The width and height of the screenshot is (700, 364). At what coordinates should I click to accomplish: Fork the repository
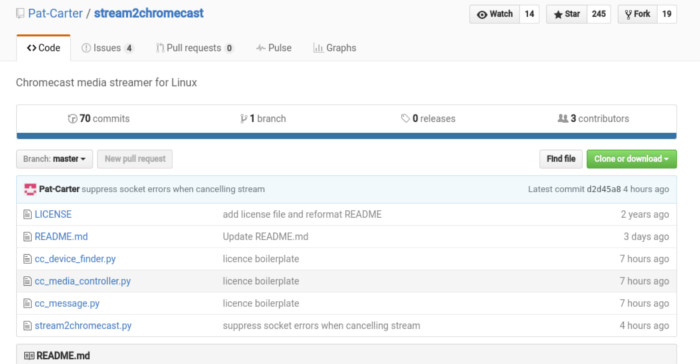(x=638, y=14)
